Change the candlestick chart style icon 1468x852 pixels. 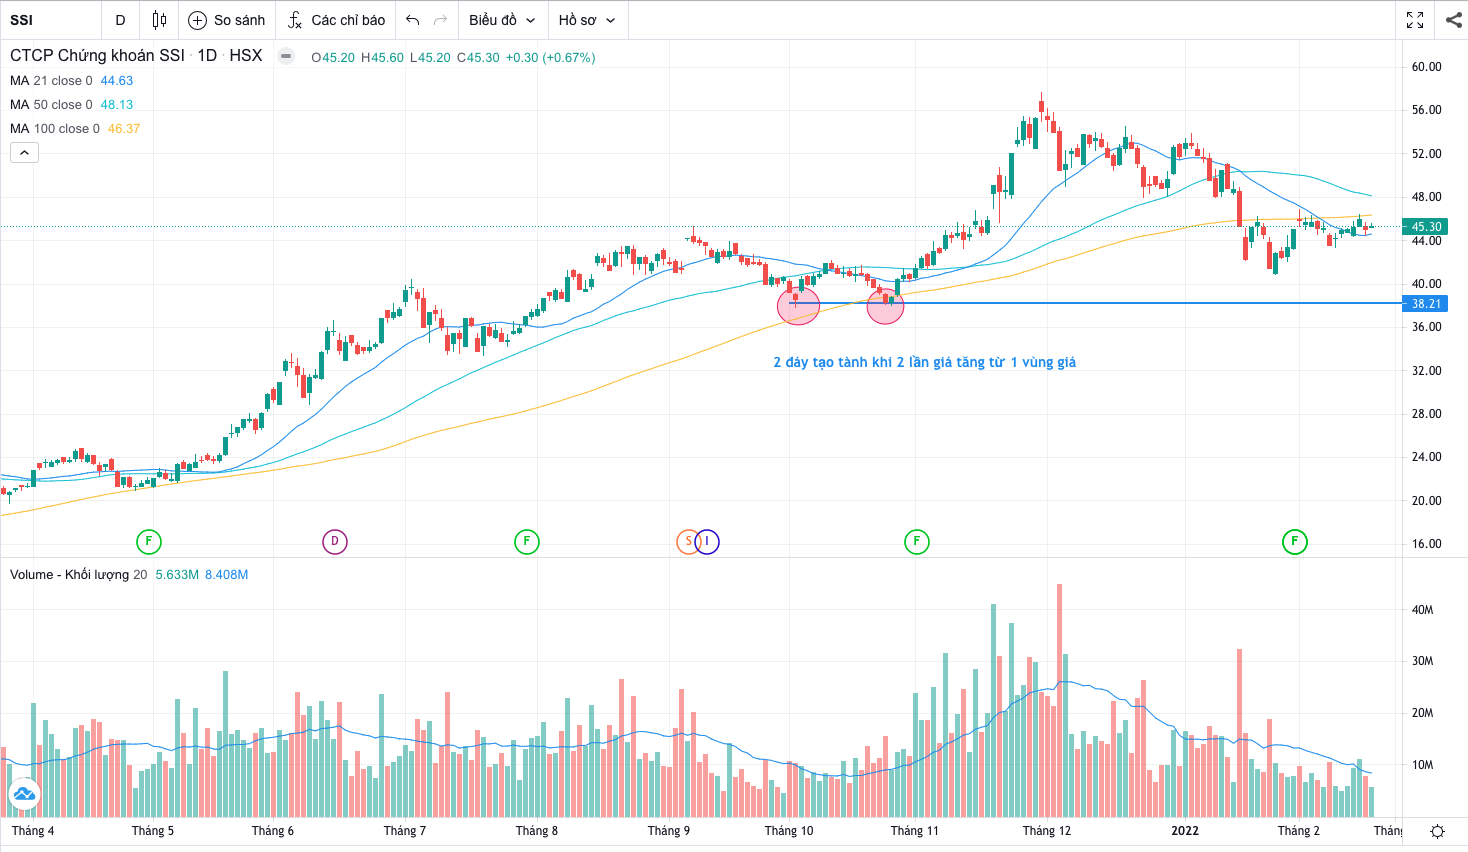coord(159,20)
